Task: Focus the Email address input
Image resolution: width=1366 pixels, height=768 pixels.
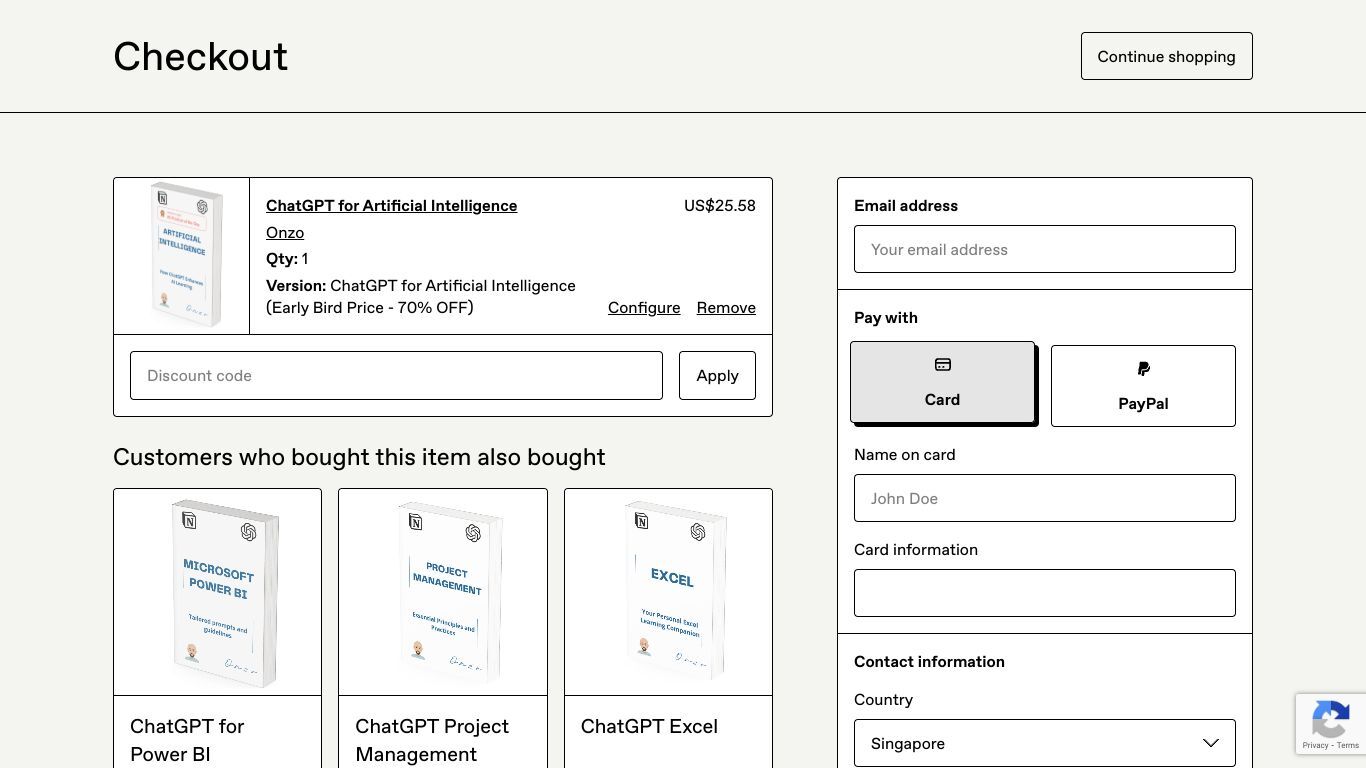Action: [x=1045, y=249]
